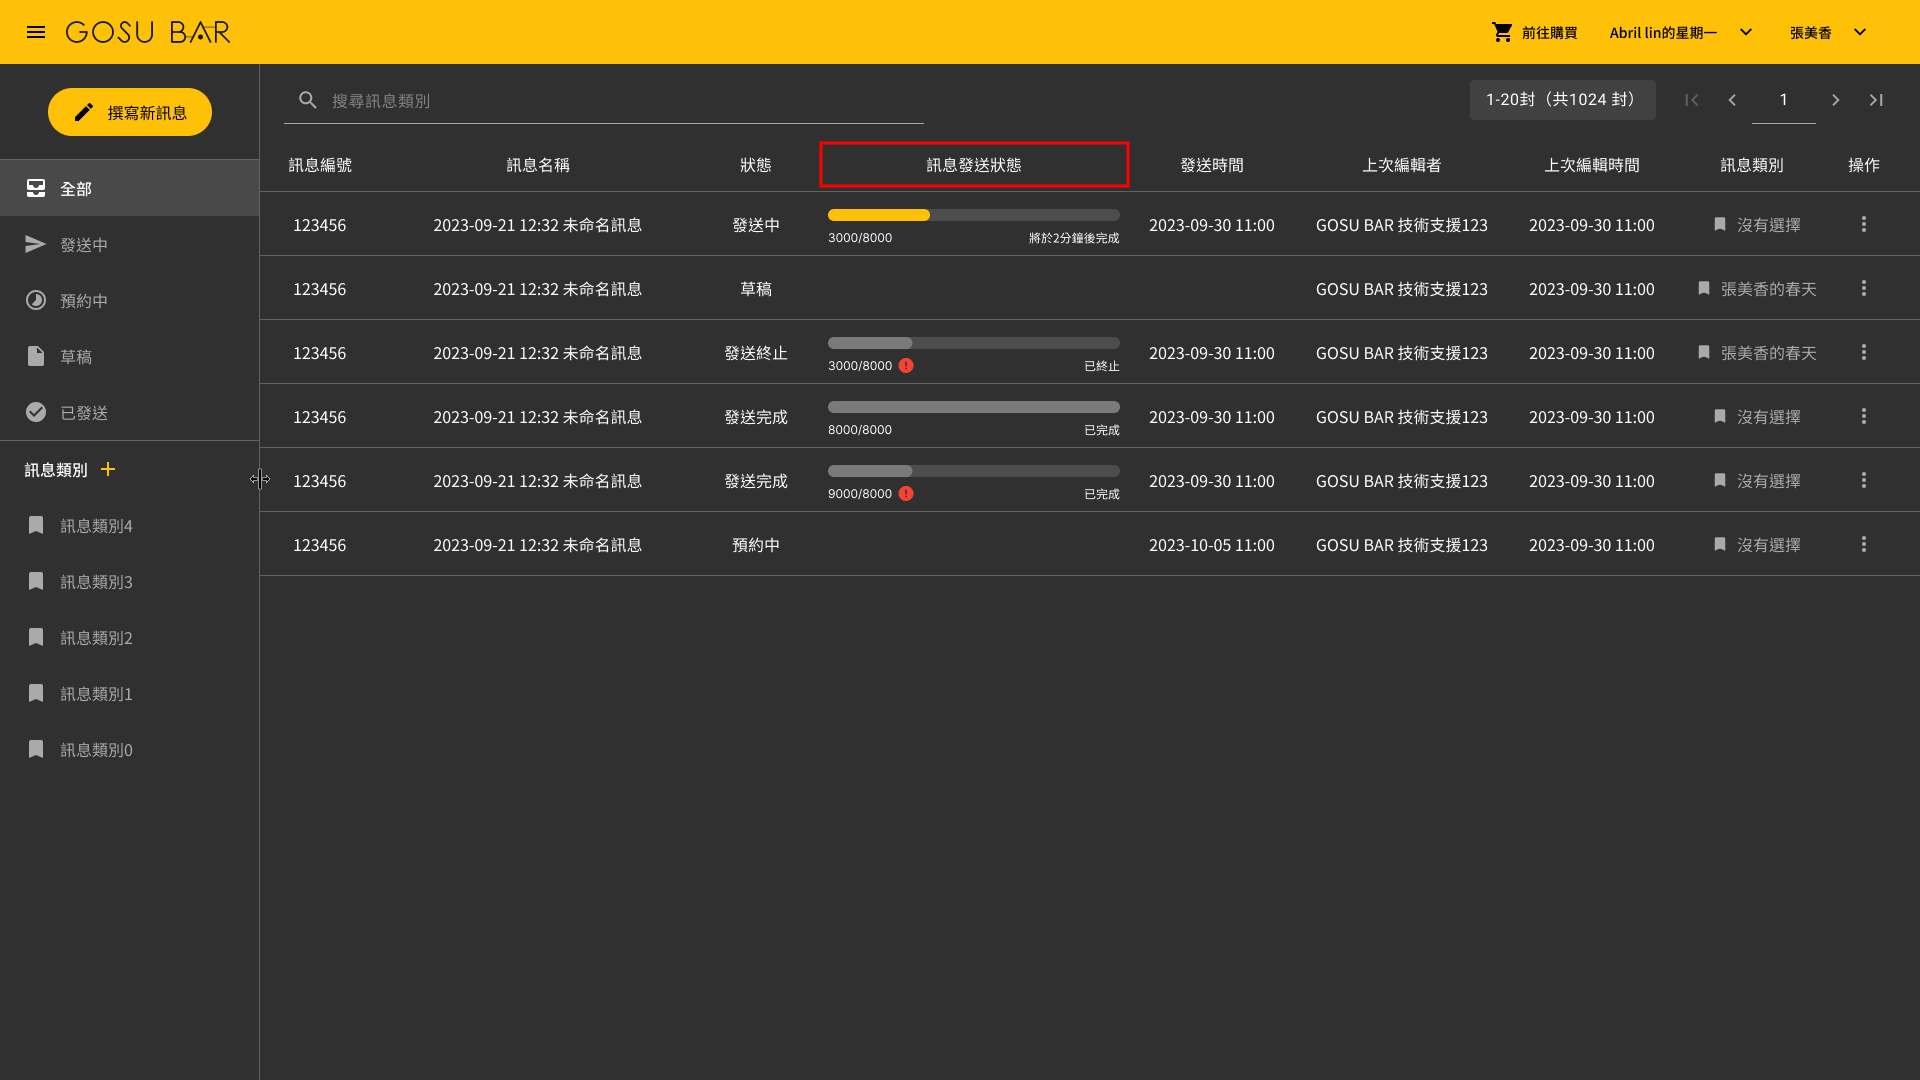
Task: Open more actions for 預約中 row
Action: [1864, 544]
